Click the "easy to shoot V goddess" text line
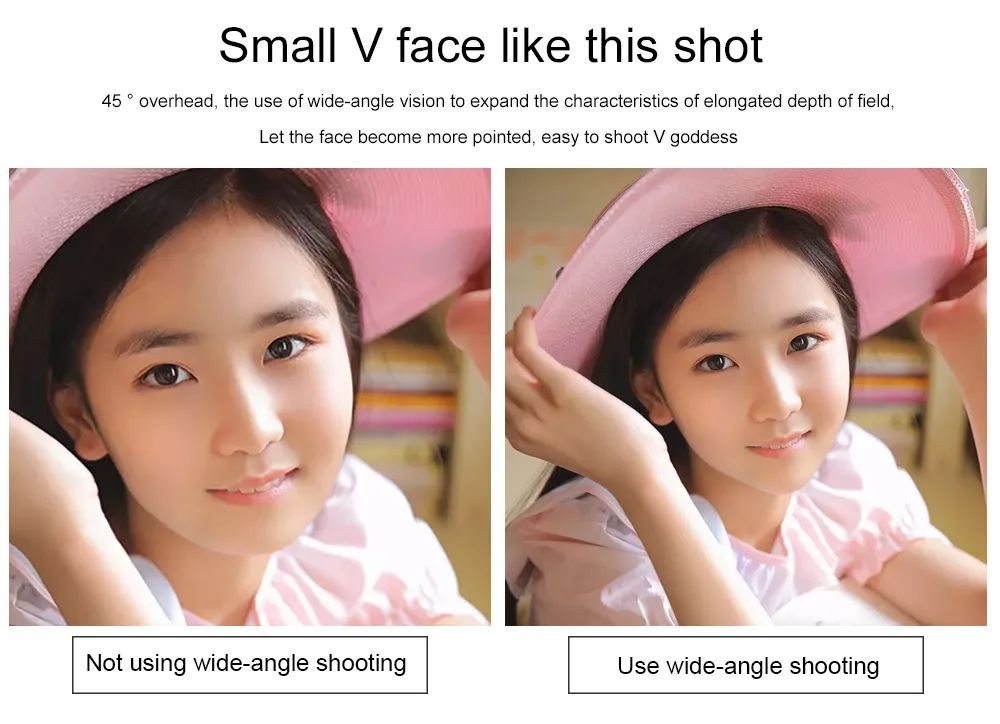Viewport: 1000px width, 724px height. 639,137
